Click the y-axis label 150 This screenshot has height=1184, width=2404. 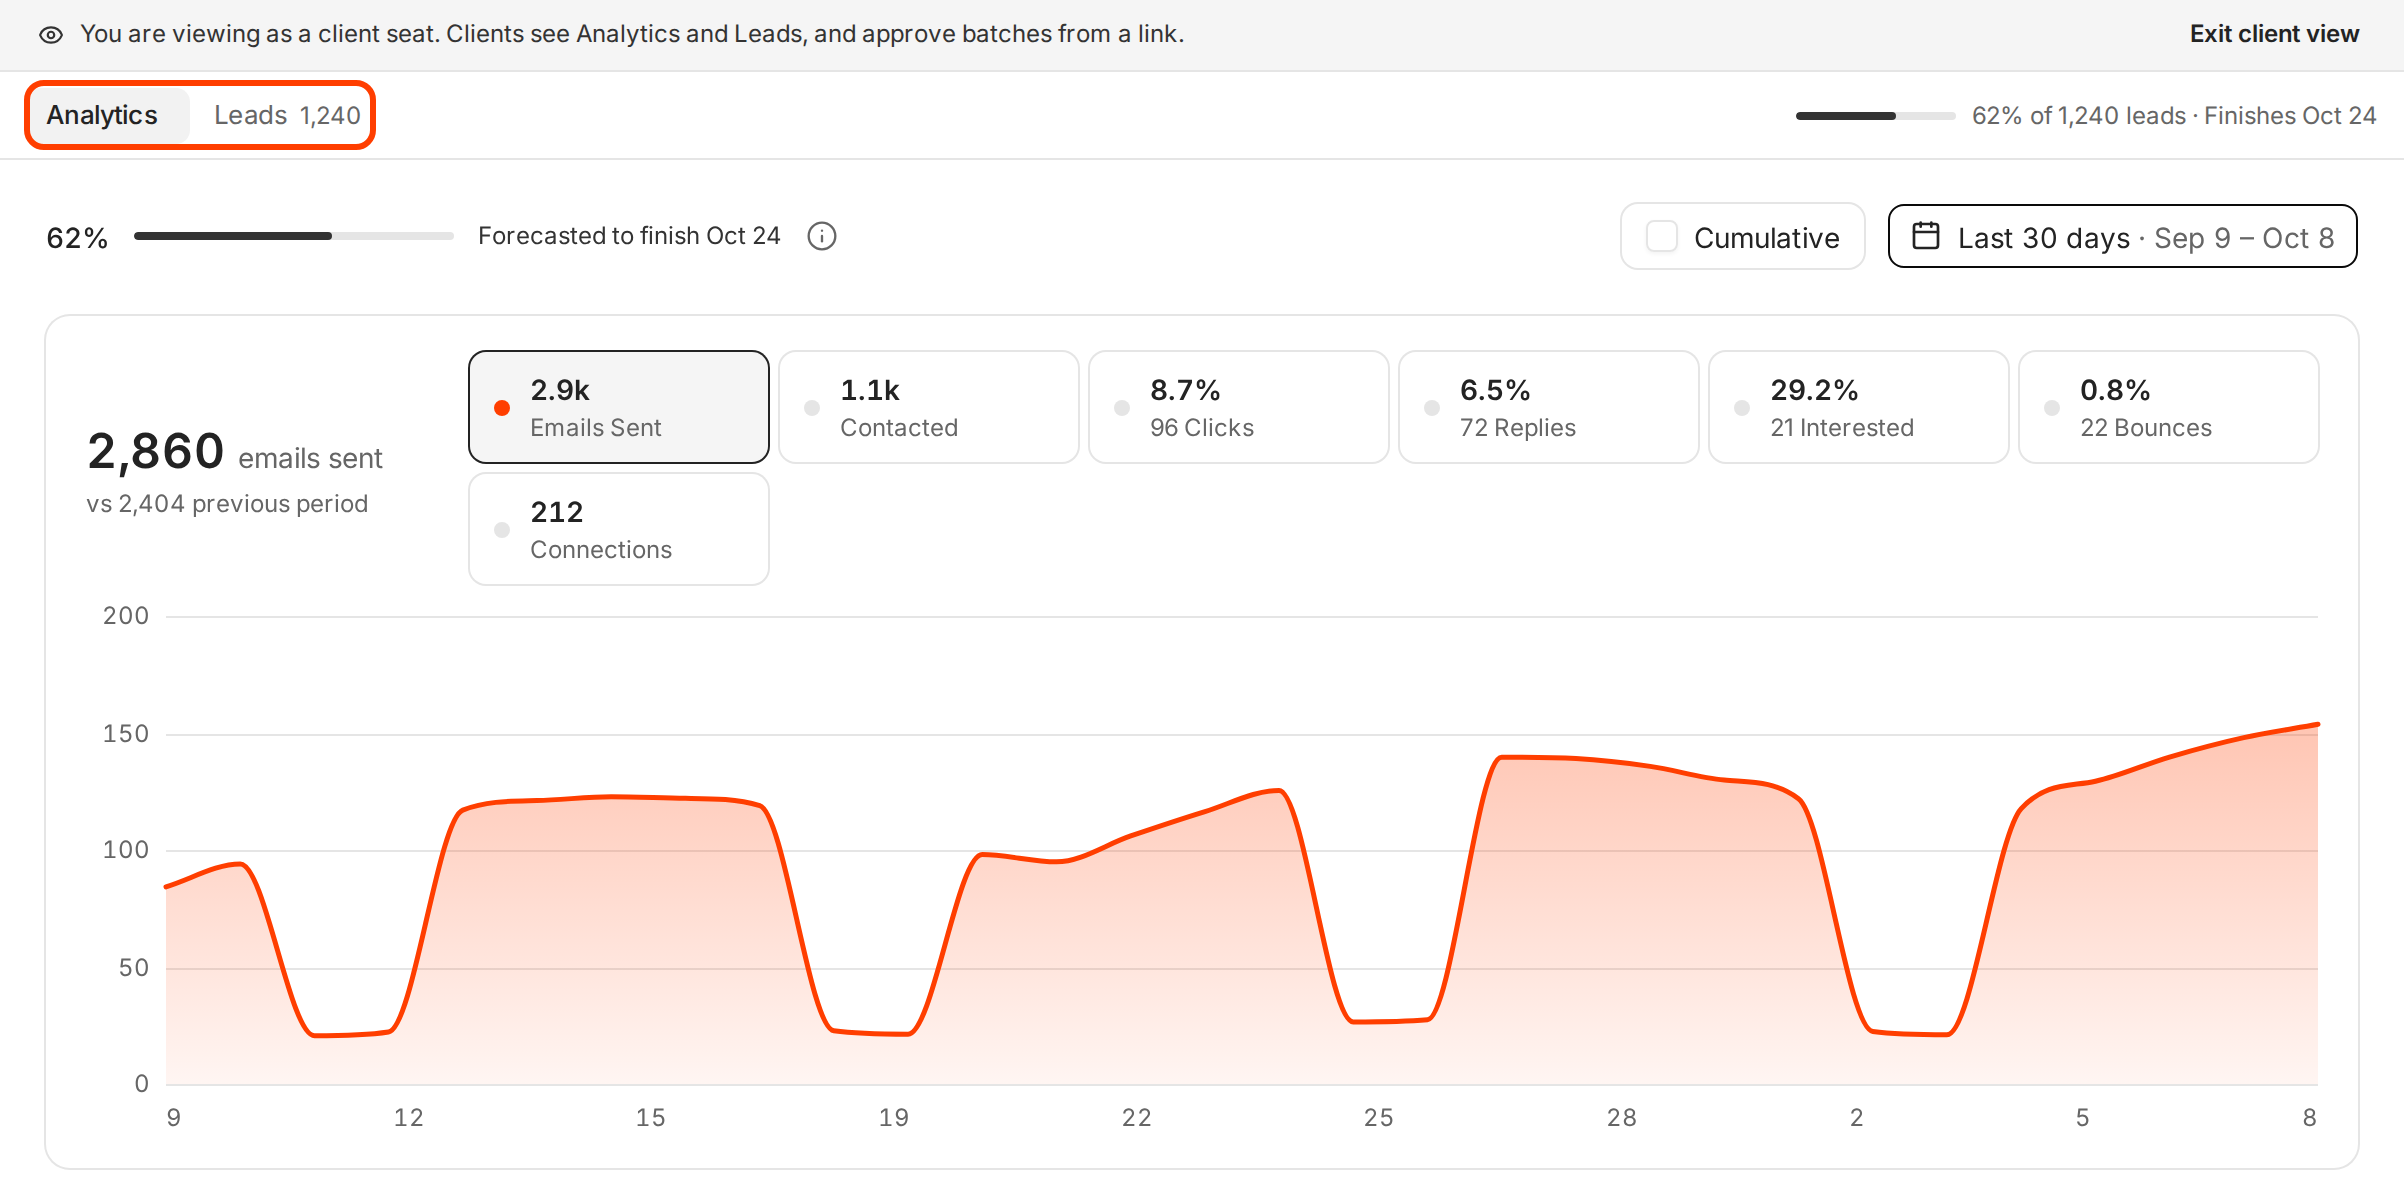point(126,734)
